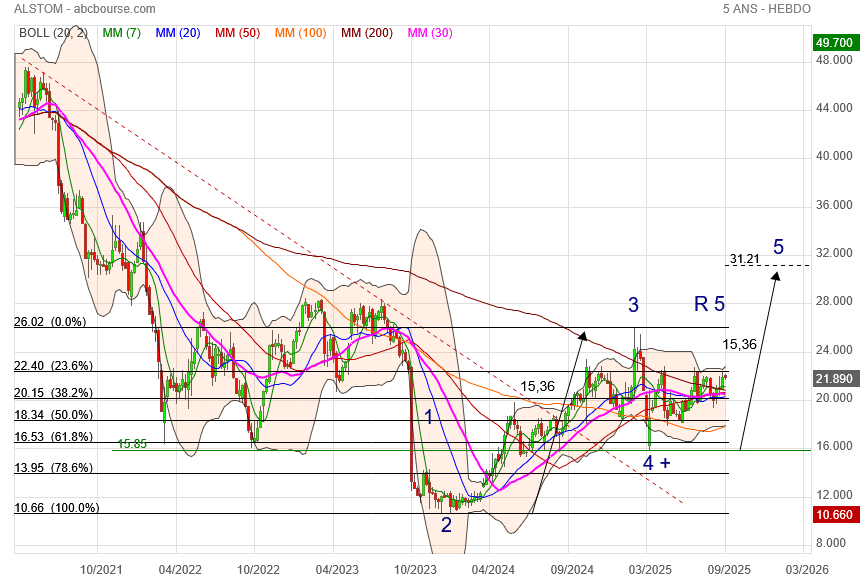Click the 32.000 price axis label
The height and width of the screenshot is (580, 860).
834,253
